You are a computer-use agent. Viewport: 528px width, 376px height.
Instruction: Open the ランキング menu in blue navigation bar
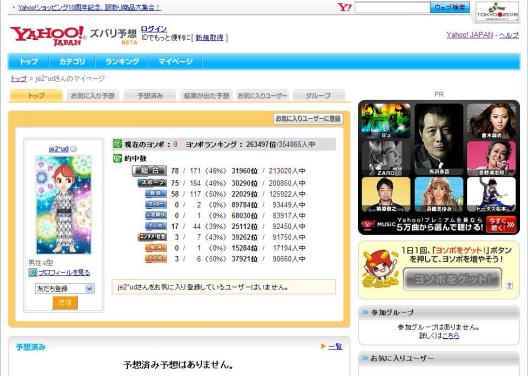coord(122,62)
